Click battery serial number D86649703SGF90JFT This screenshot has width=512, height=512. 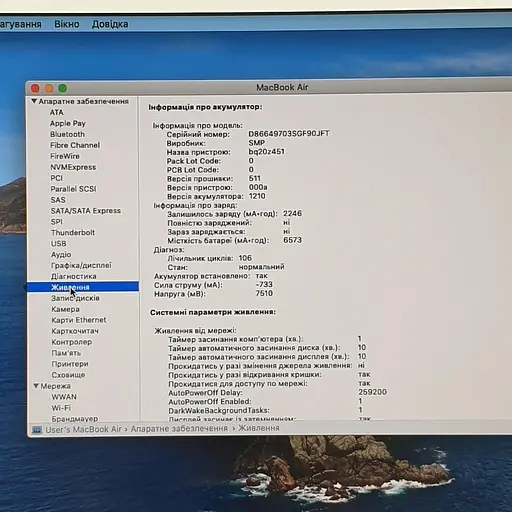click(x=289, y=134)
